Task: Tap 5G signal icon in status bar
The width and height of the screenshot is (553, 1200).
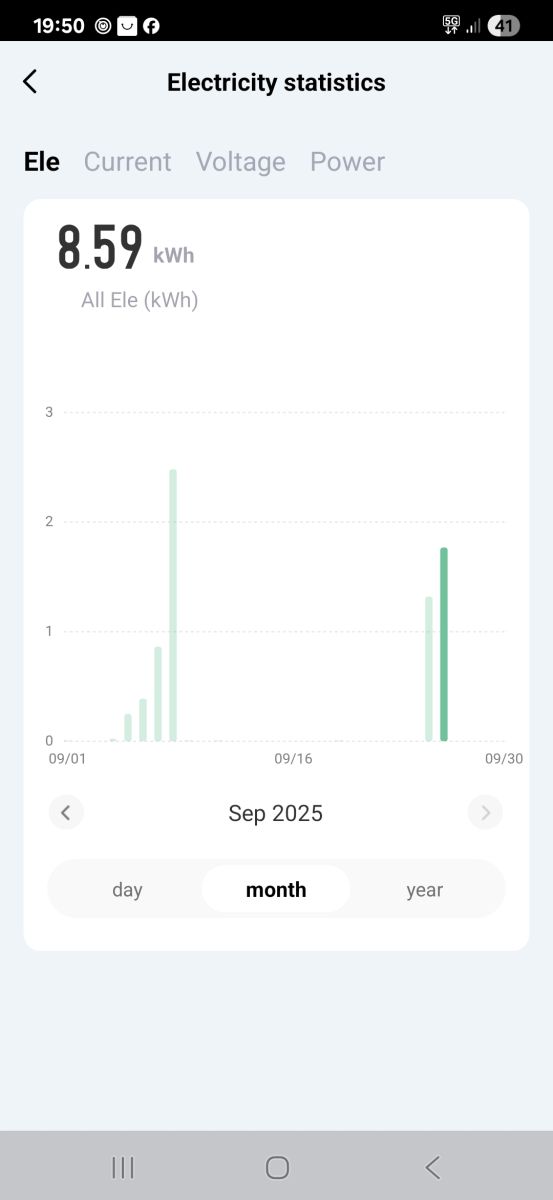Action: [x=451, y=26]
